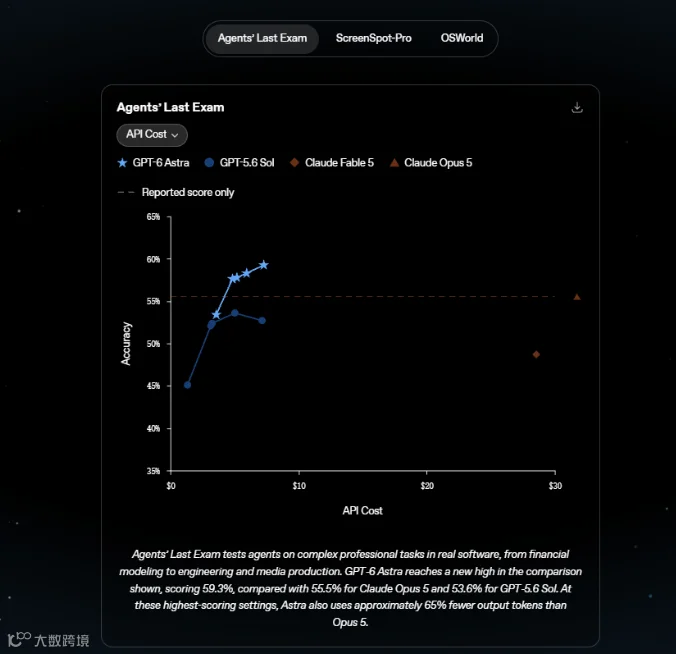Select the highest GPT-6 Astra star data point

(x=264, y=265)
